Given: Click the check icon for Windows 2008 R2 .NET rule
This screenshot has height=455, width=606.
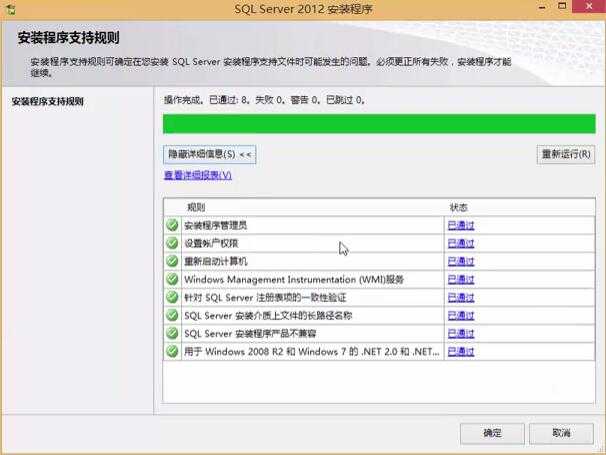Looking at the screenshot, I should click(x=172, y=351).
